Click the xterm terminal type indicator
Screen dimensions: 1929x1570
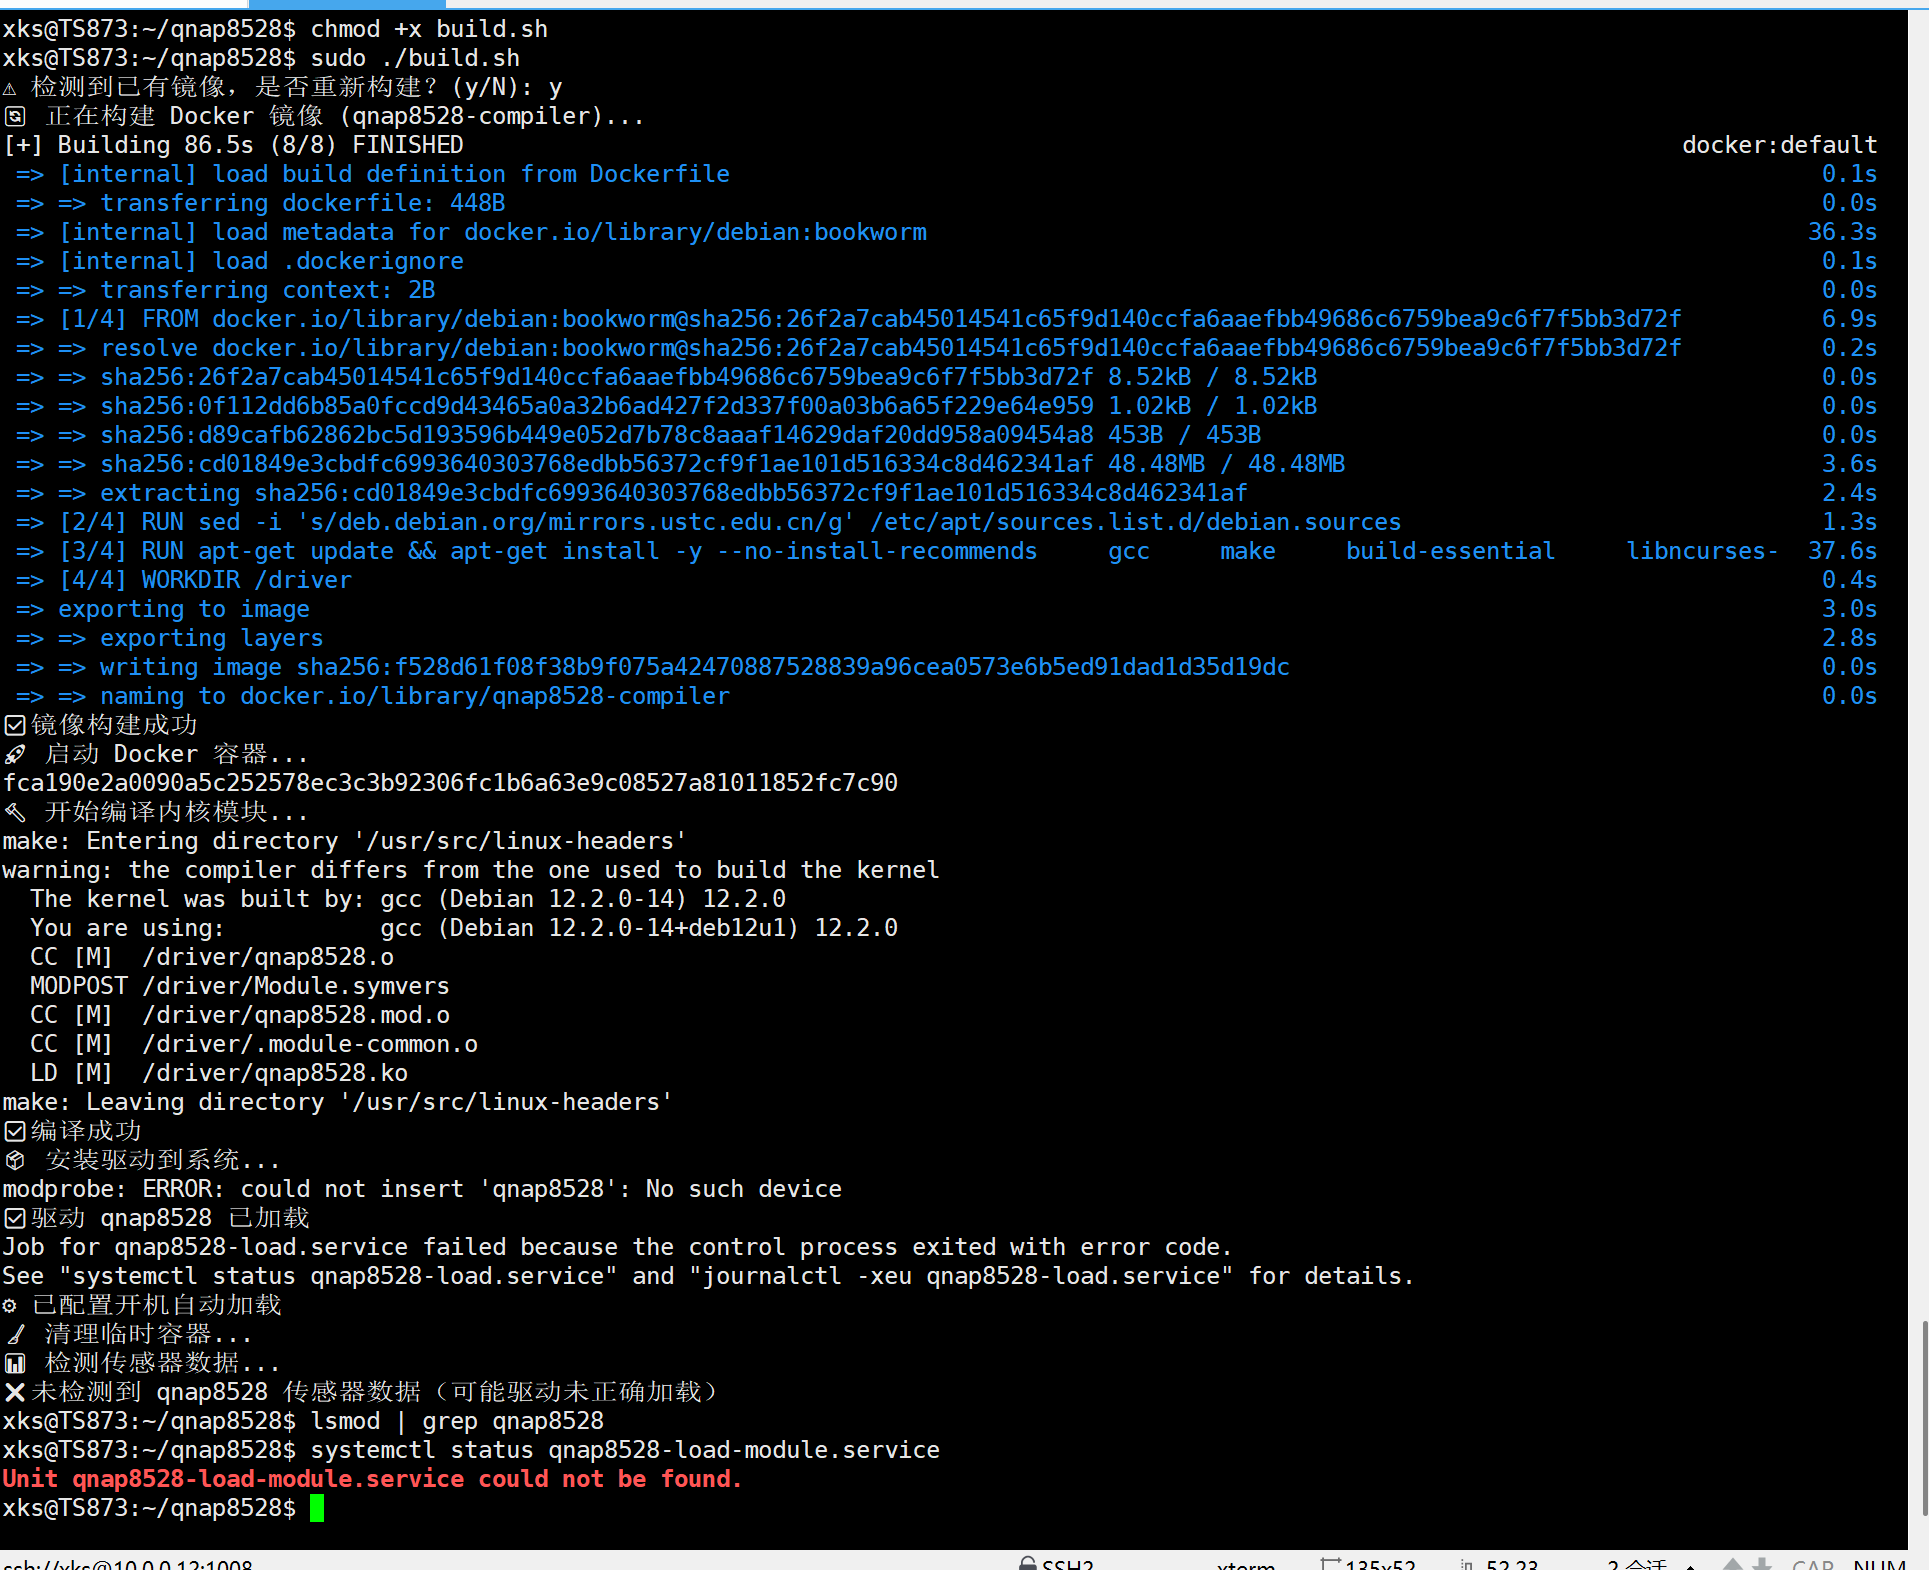1245,1564
